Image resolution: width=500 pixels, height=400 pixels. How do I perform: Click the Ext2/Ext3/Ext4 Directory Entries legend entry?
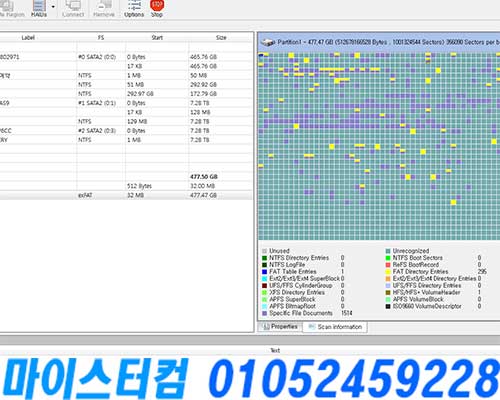click(x=434, y=278)
